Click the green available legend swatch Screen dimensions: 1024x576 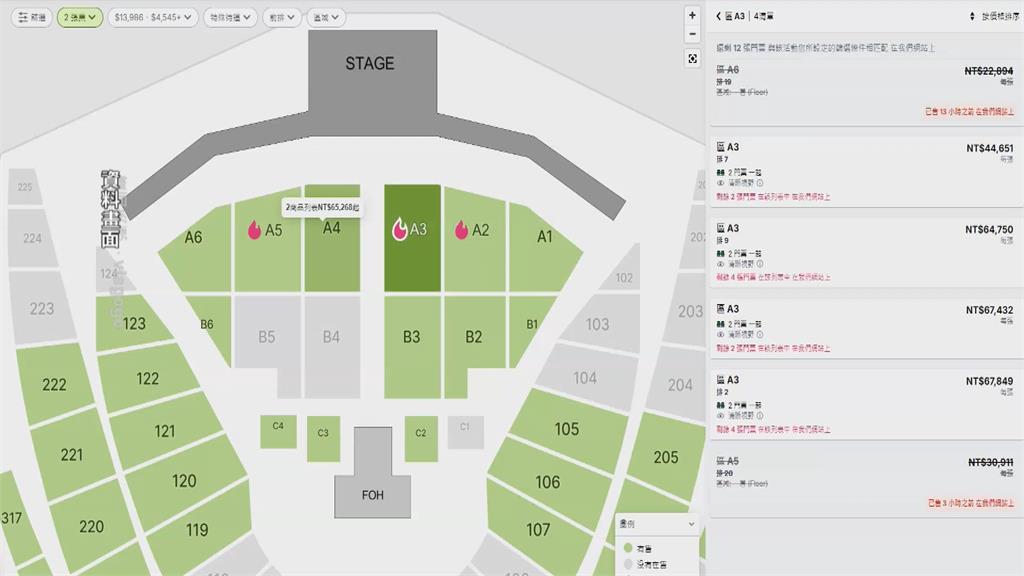[x=628, y=548]
